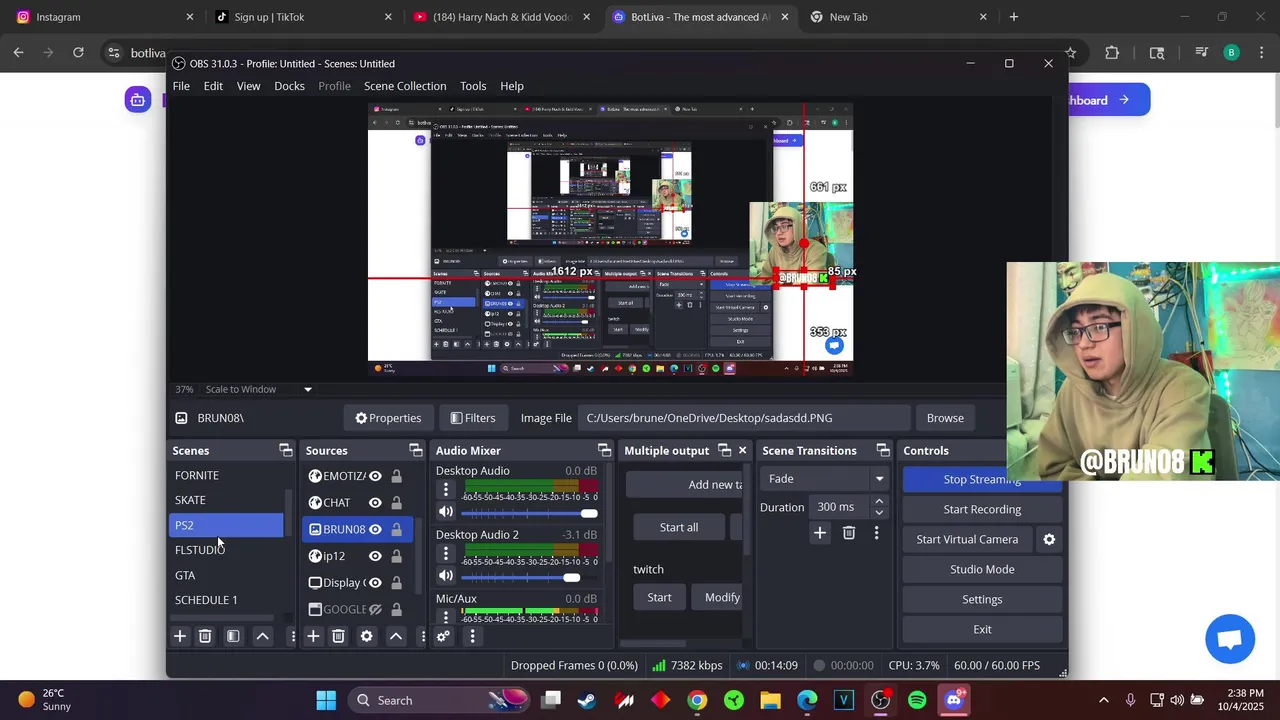The image size is (1280, 720).
Task: Hide the Display Capture source eye icon
Action: [375, 583]
